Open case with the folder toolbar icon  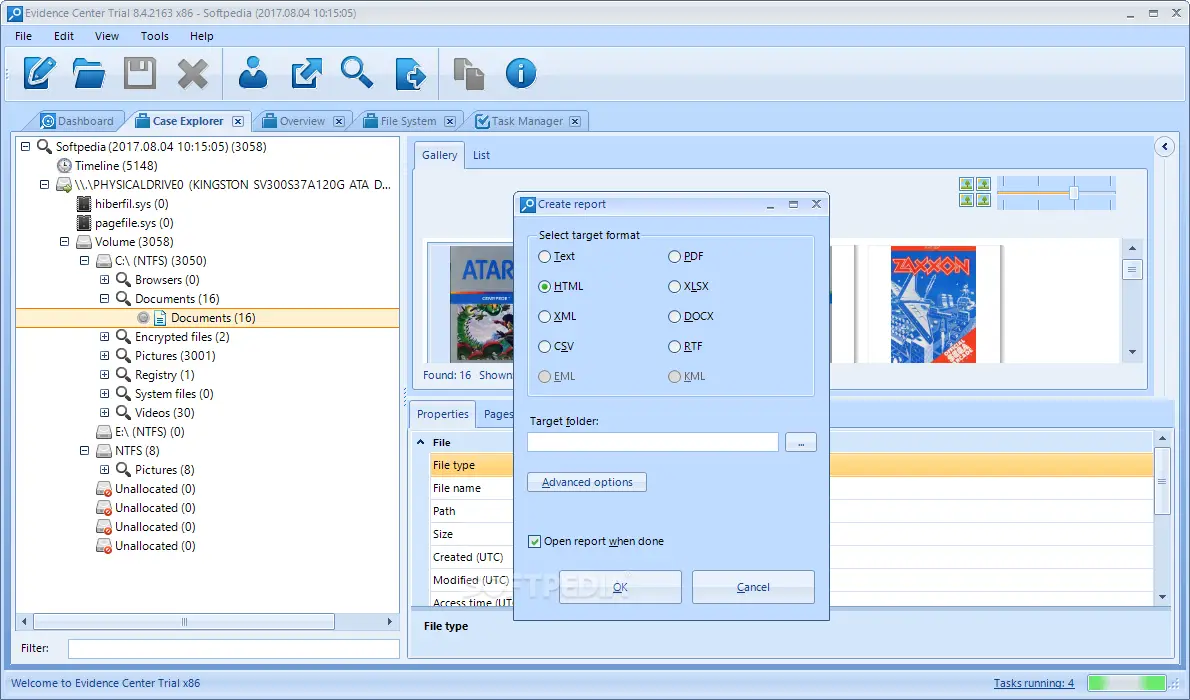coord(89,74)
